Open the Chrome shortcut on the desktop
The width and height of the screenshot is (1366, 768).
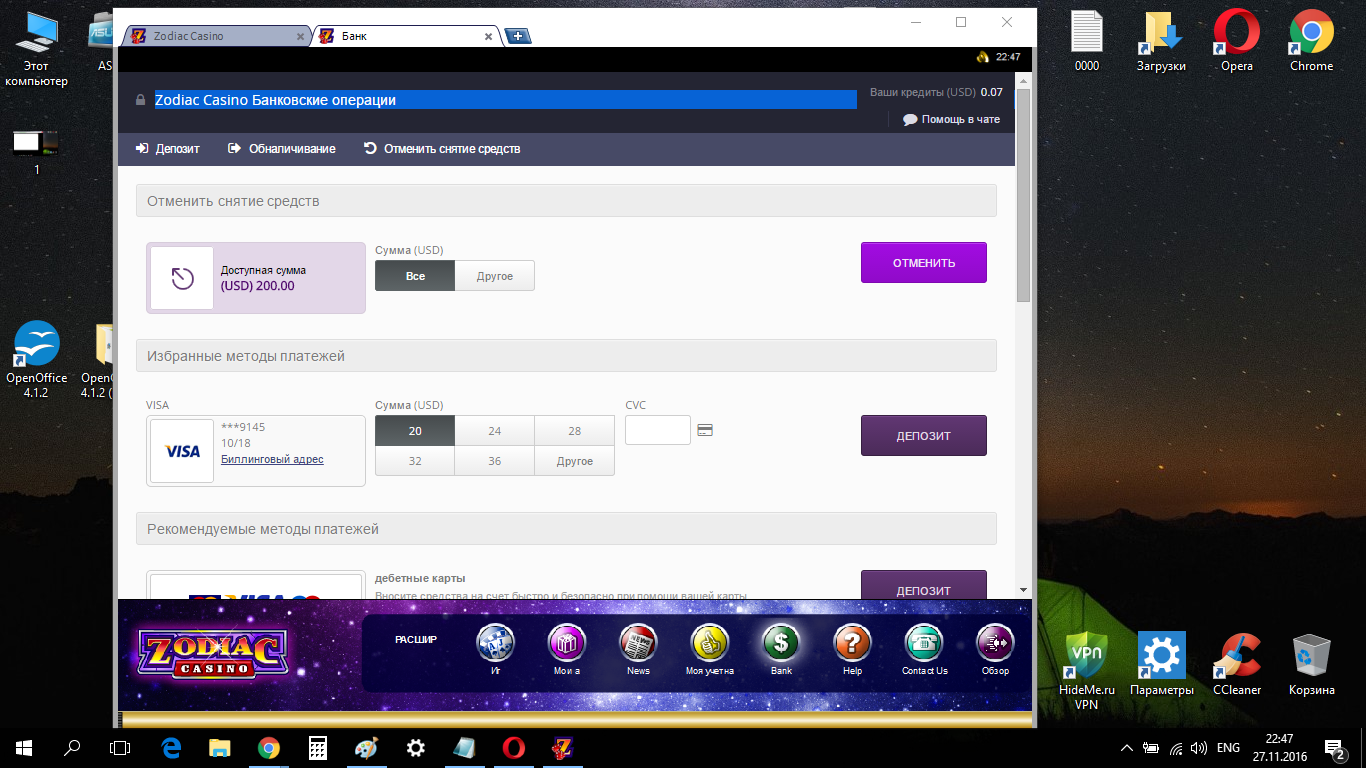point(1311,41)
